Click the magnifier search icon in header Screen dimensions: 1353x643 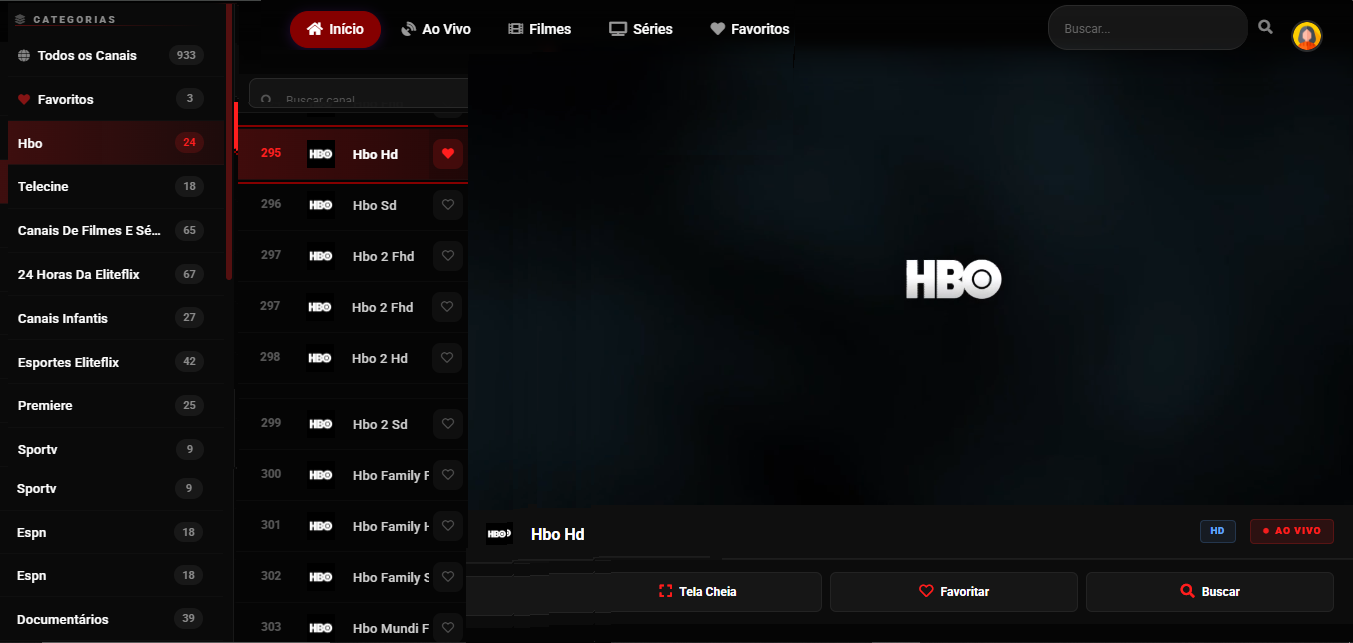click(1266, 27)
